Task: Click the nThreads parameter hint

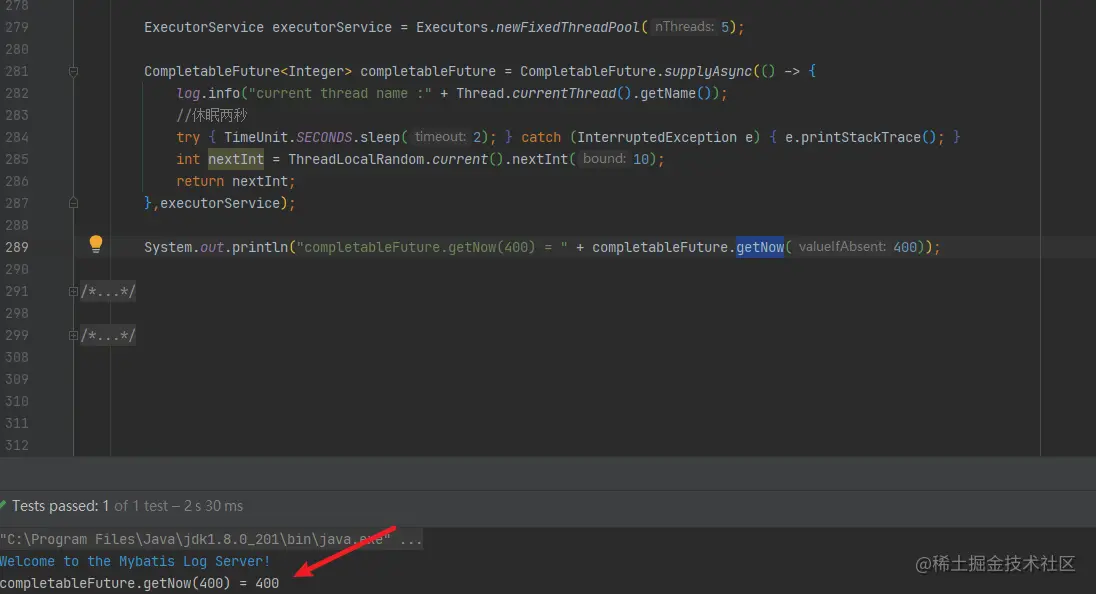Action: [x=684, y=27]
